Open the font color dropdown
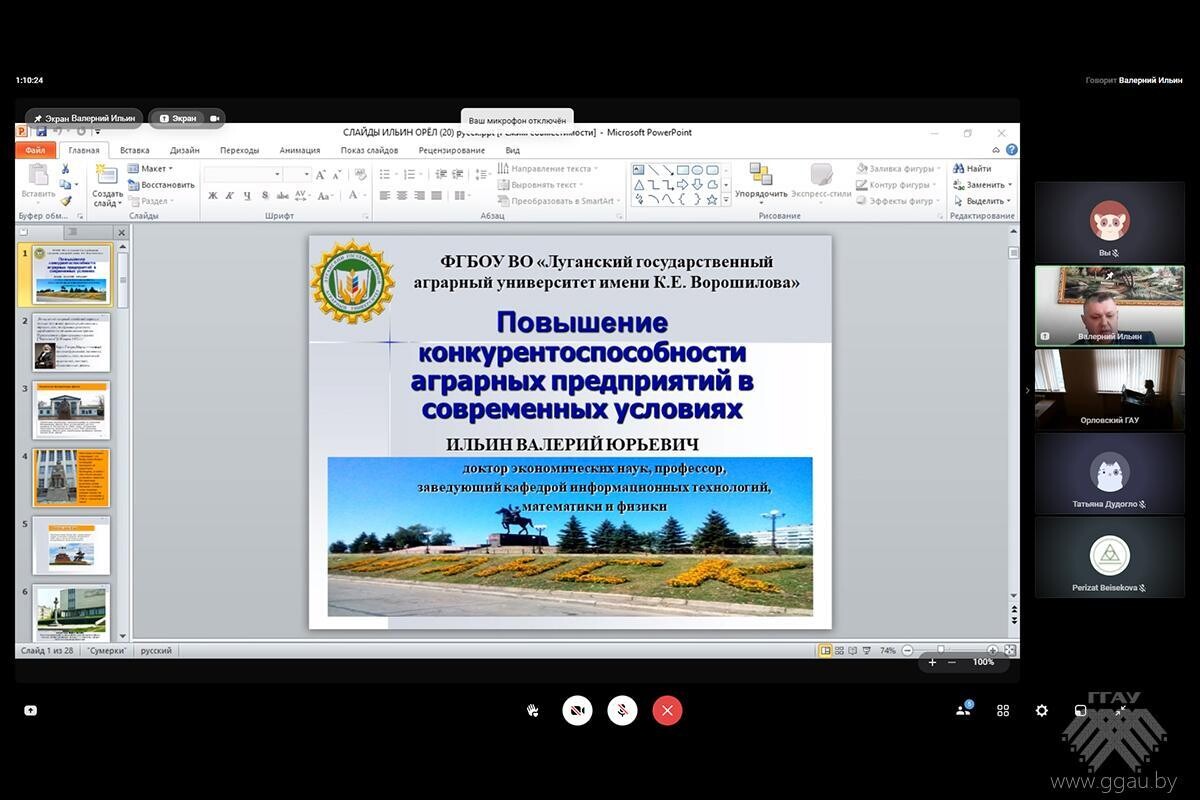This screenshot has width=1200, height=800. (x=356, y=196)
